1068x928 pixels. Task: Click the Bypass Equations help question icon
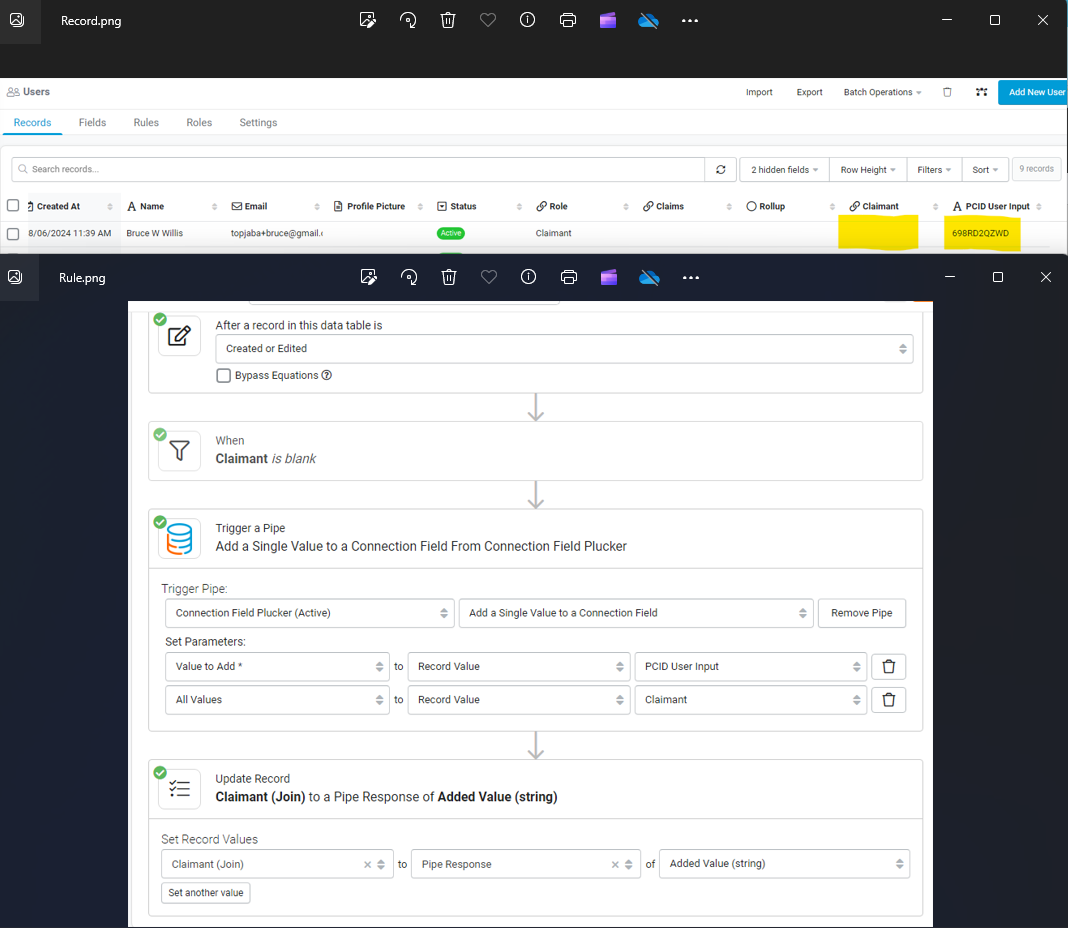(x=326, y=375)
